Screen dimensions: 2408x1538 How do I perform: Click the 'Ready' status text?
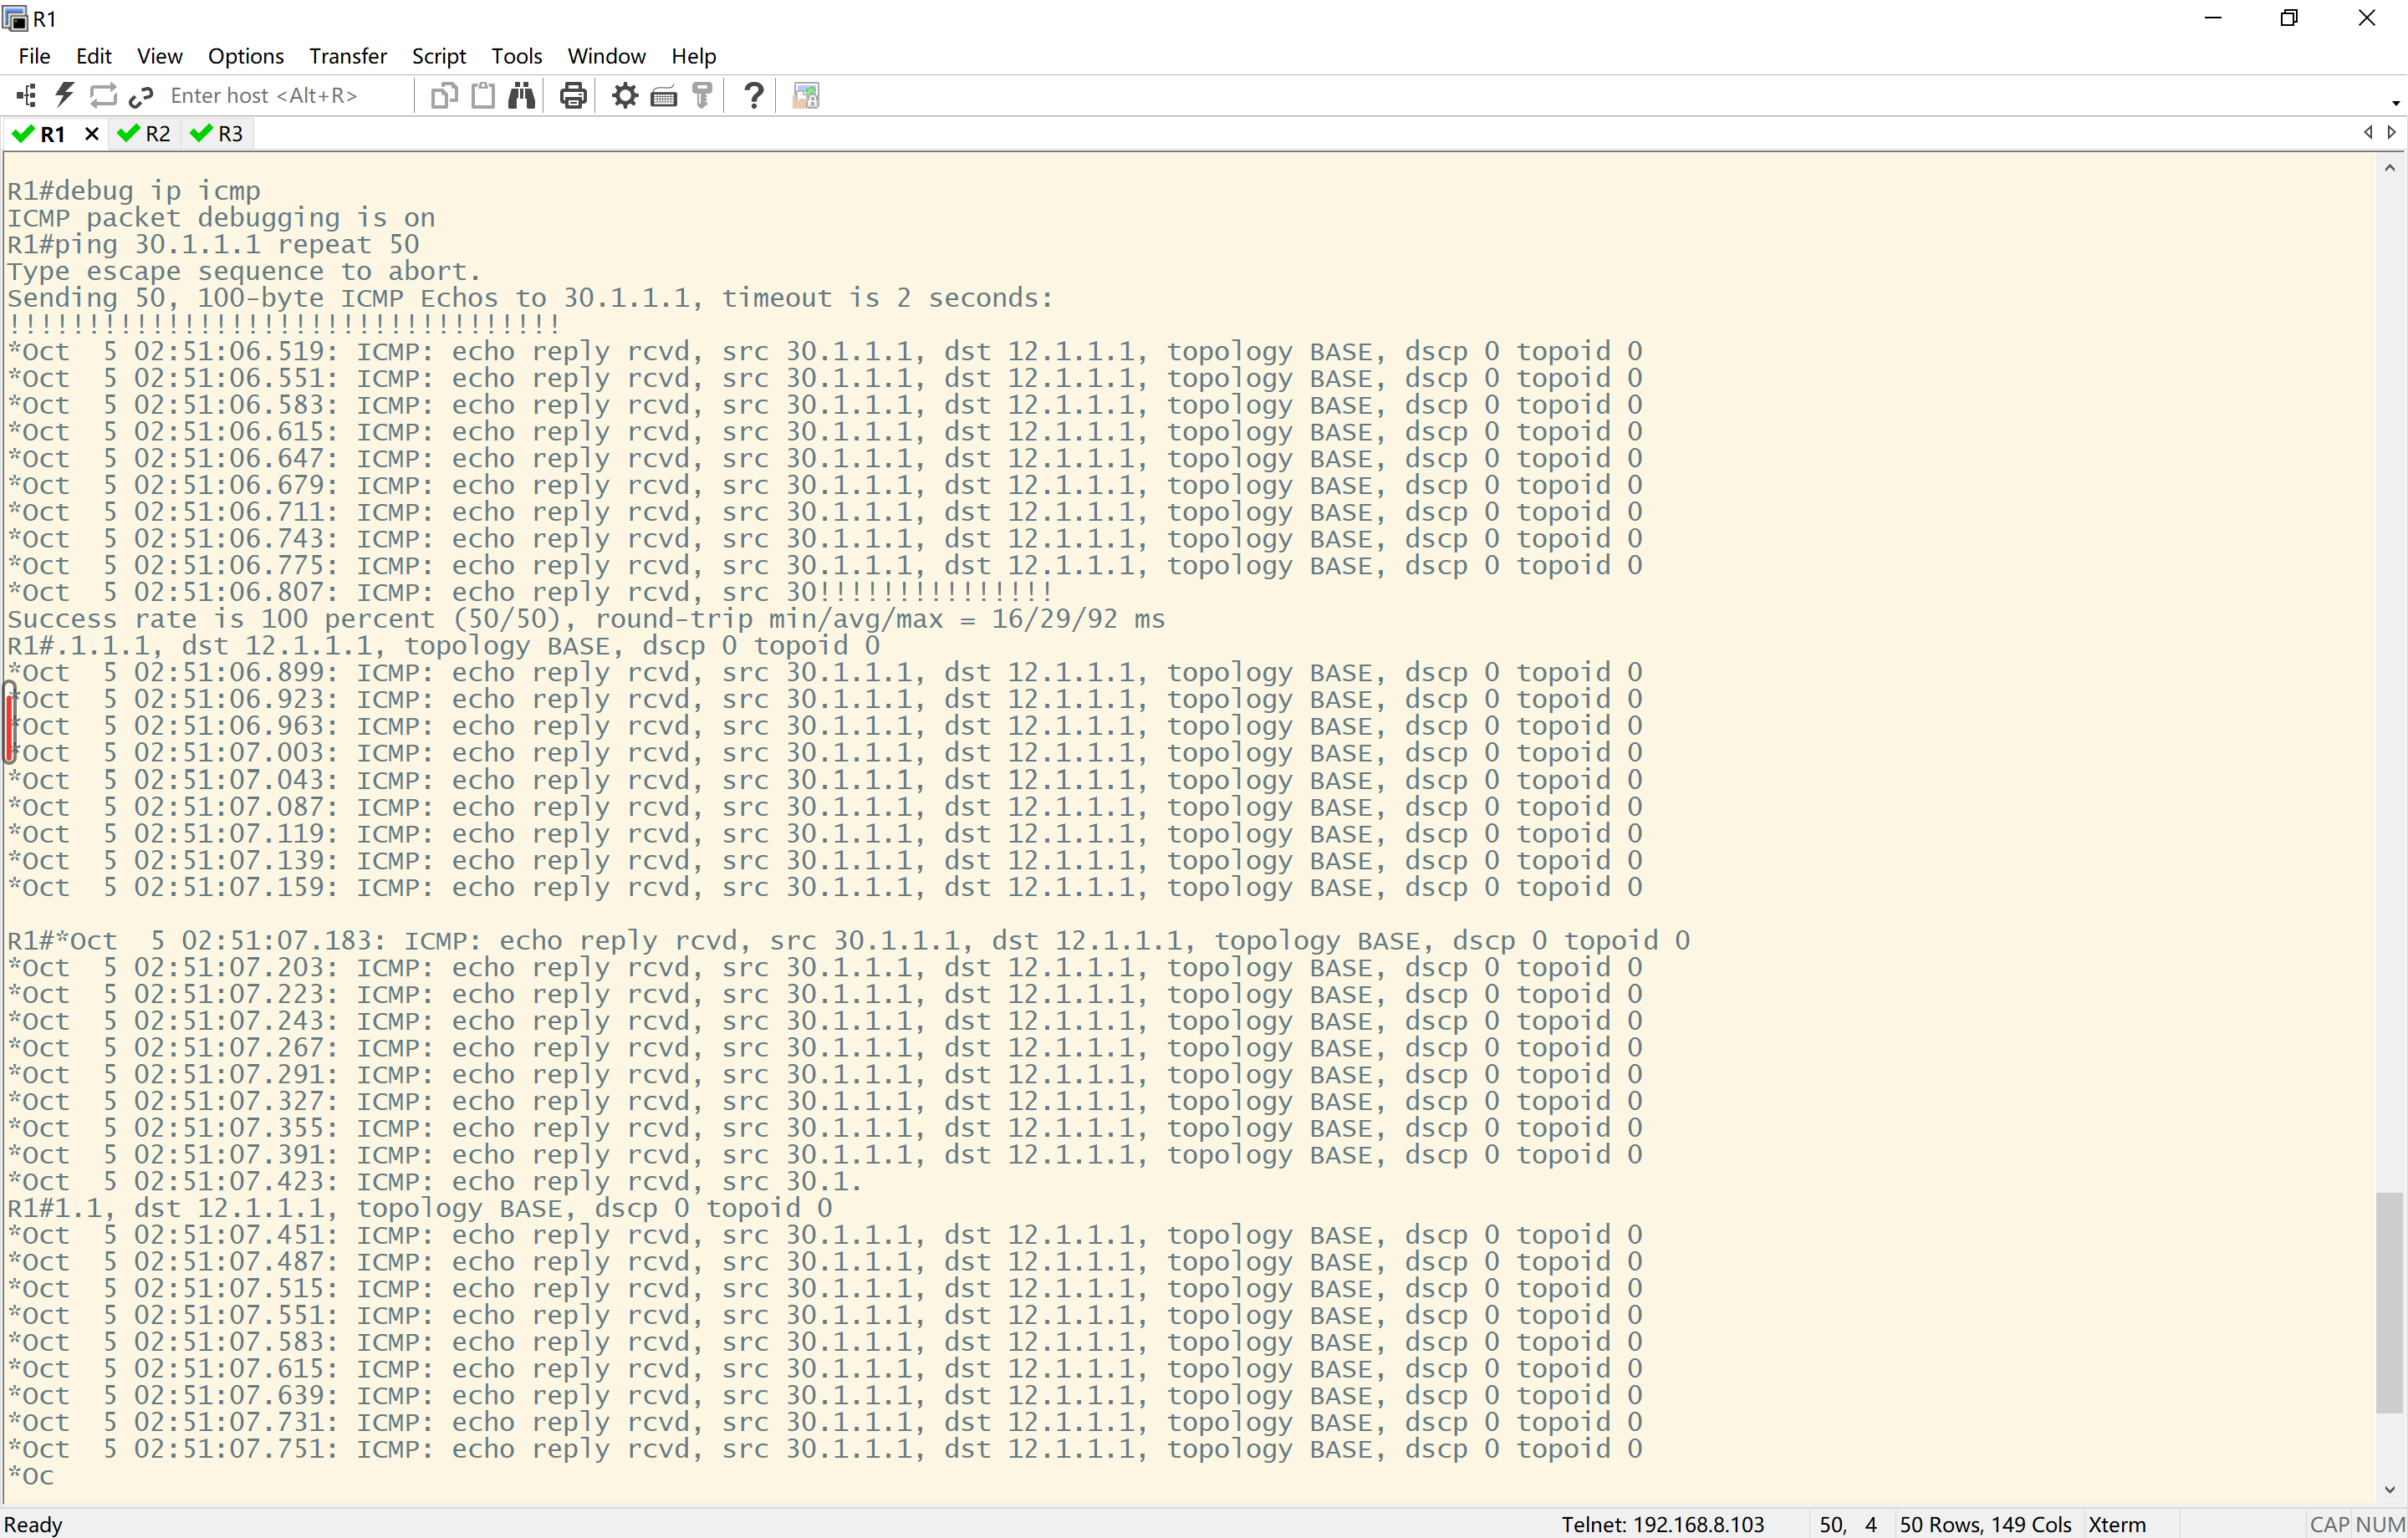tap(33, 1524)
